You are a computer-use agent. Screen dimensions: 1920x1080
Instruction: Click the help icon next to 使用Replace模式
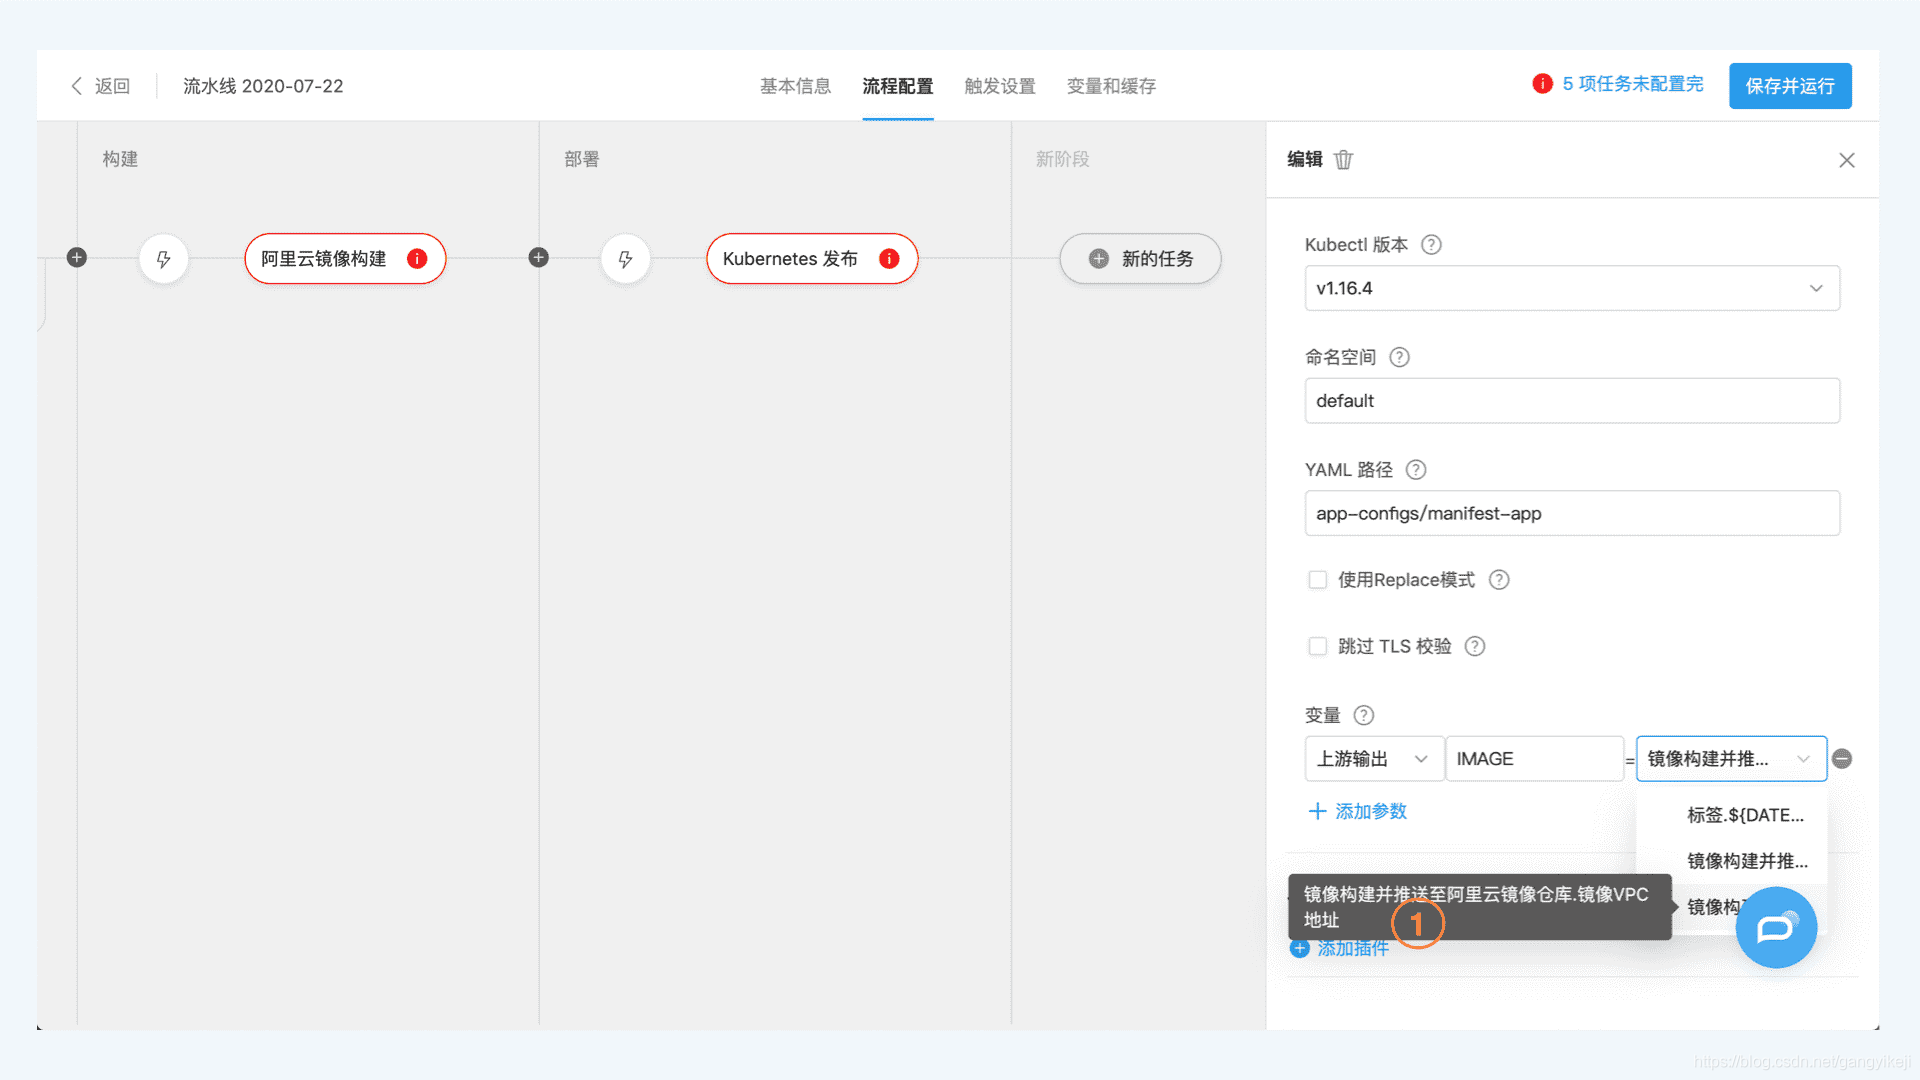tap(1498, 580)
